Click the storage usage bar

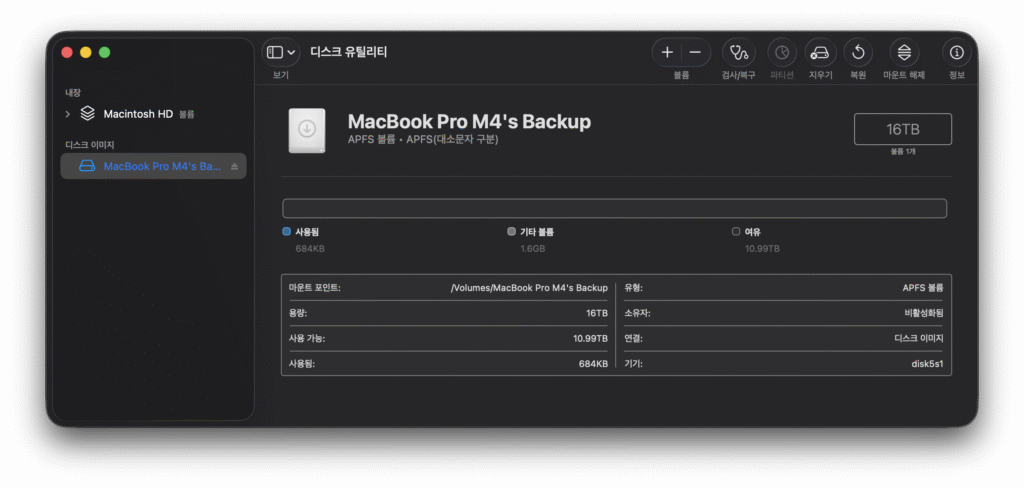(x=614, y=209)
